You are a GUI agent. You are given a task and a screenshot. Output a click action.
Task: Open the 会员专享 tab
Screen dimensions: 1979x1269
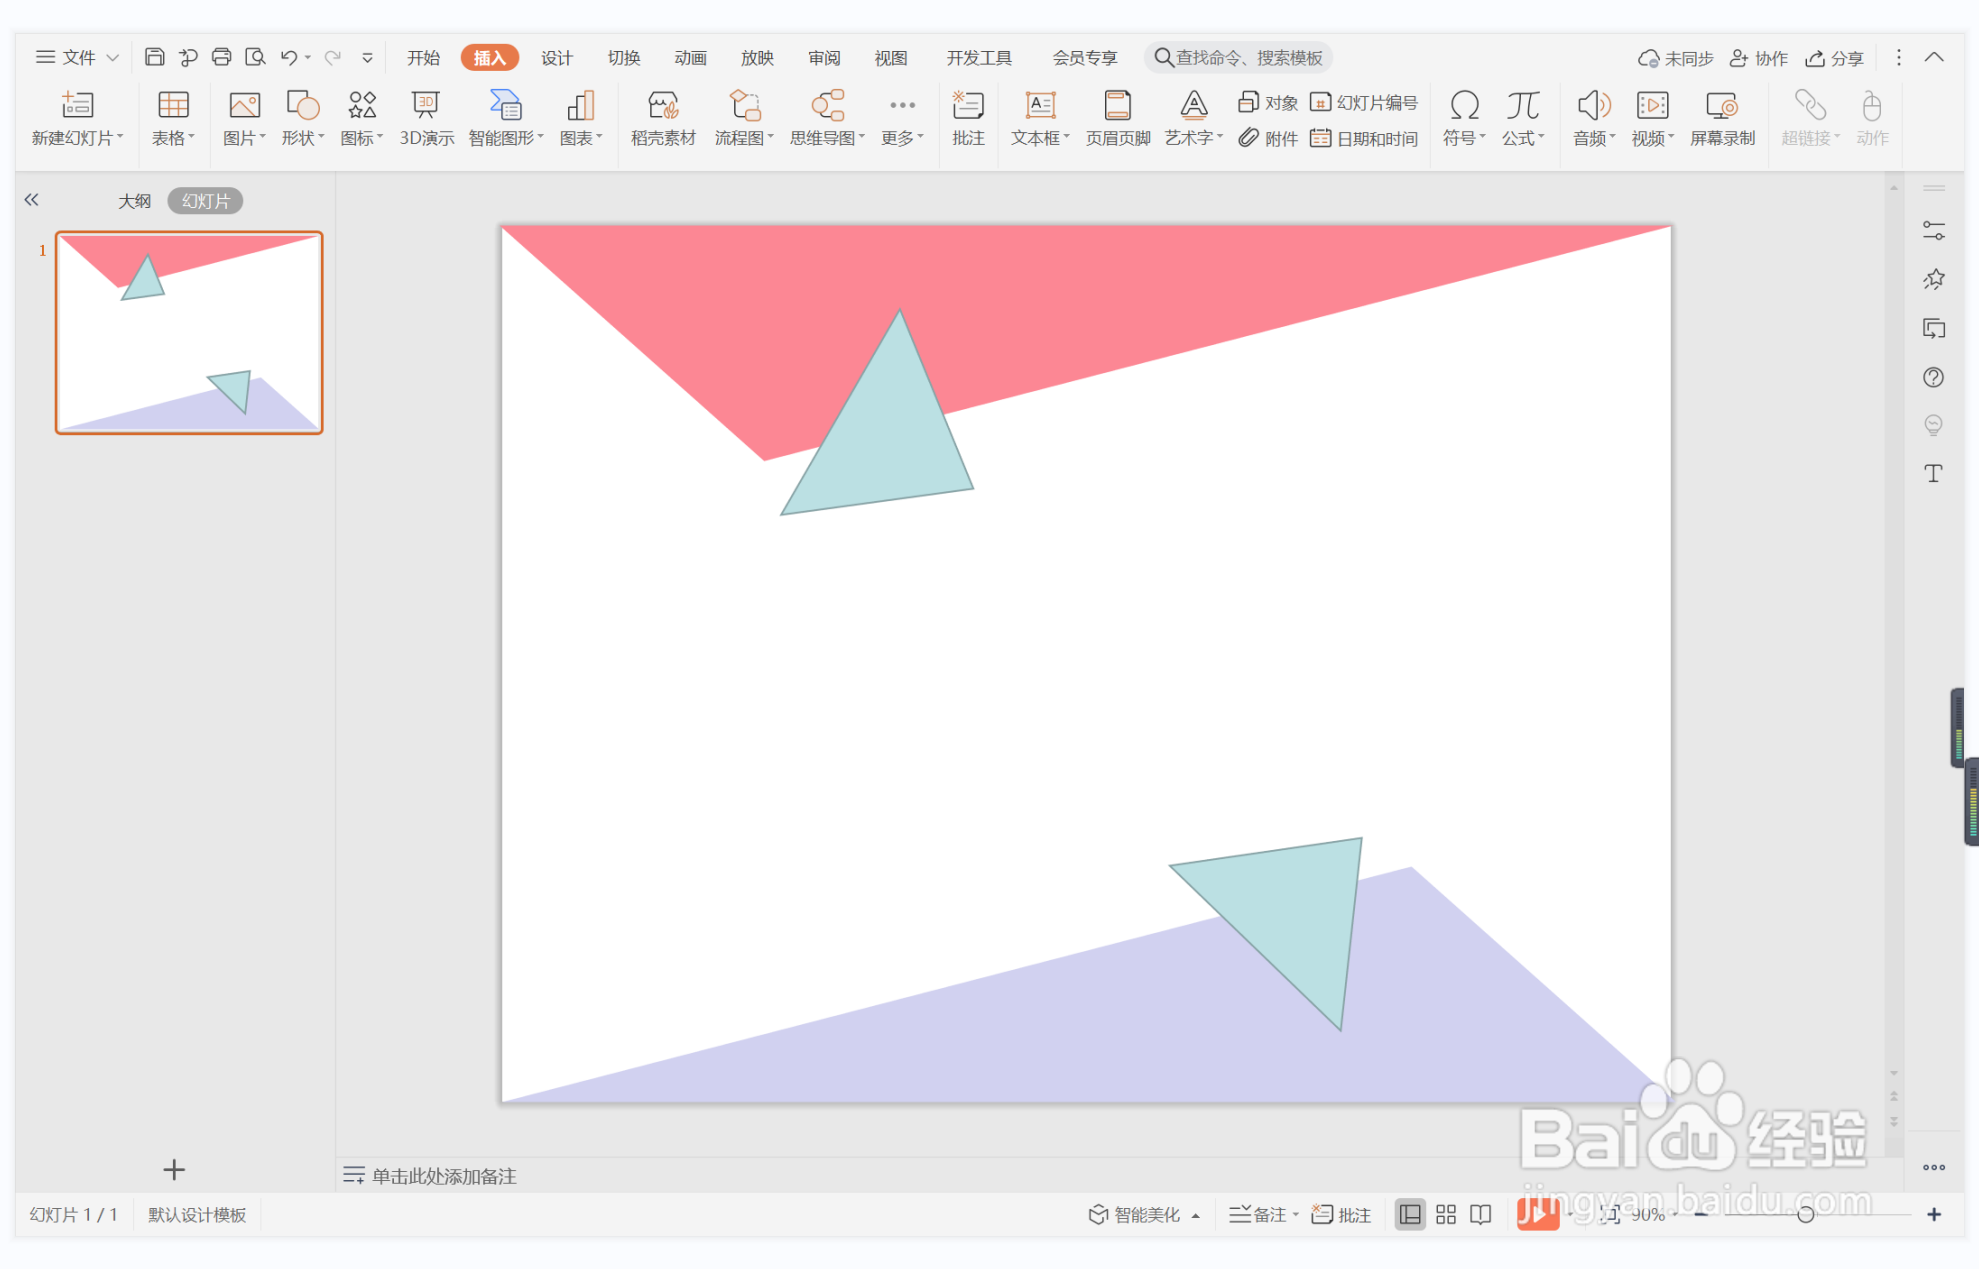coord(1084,58)
